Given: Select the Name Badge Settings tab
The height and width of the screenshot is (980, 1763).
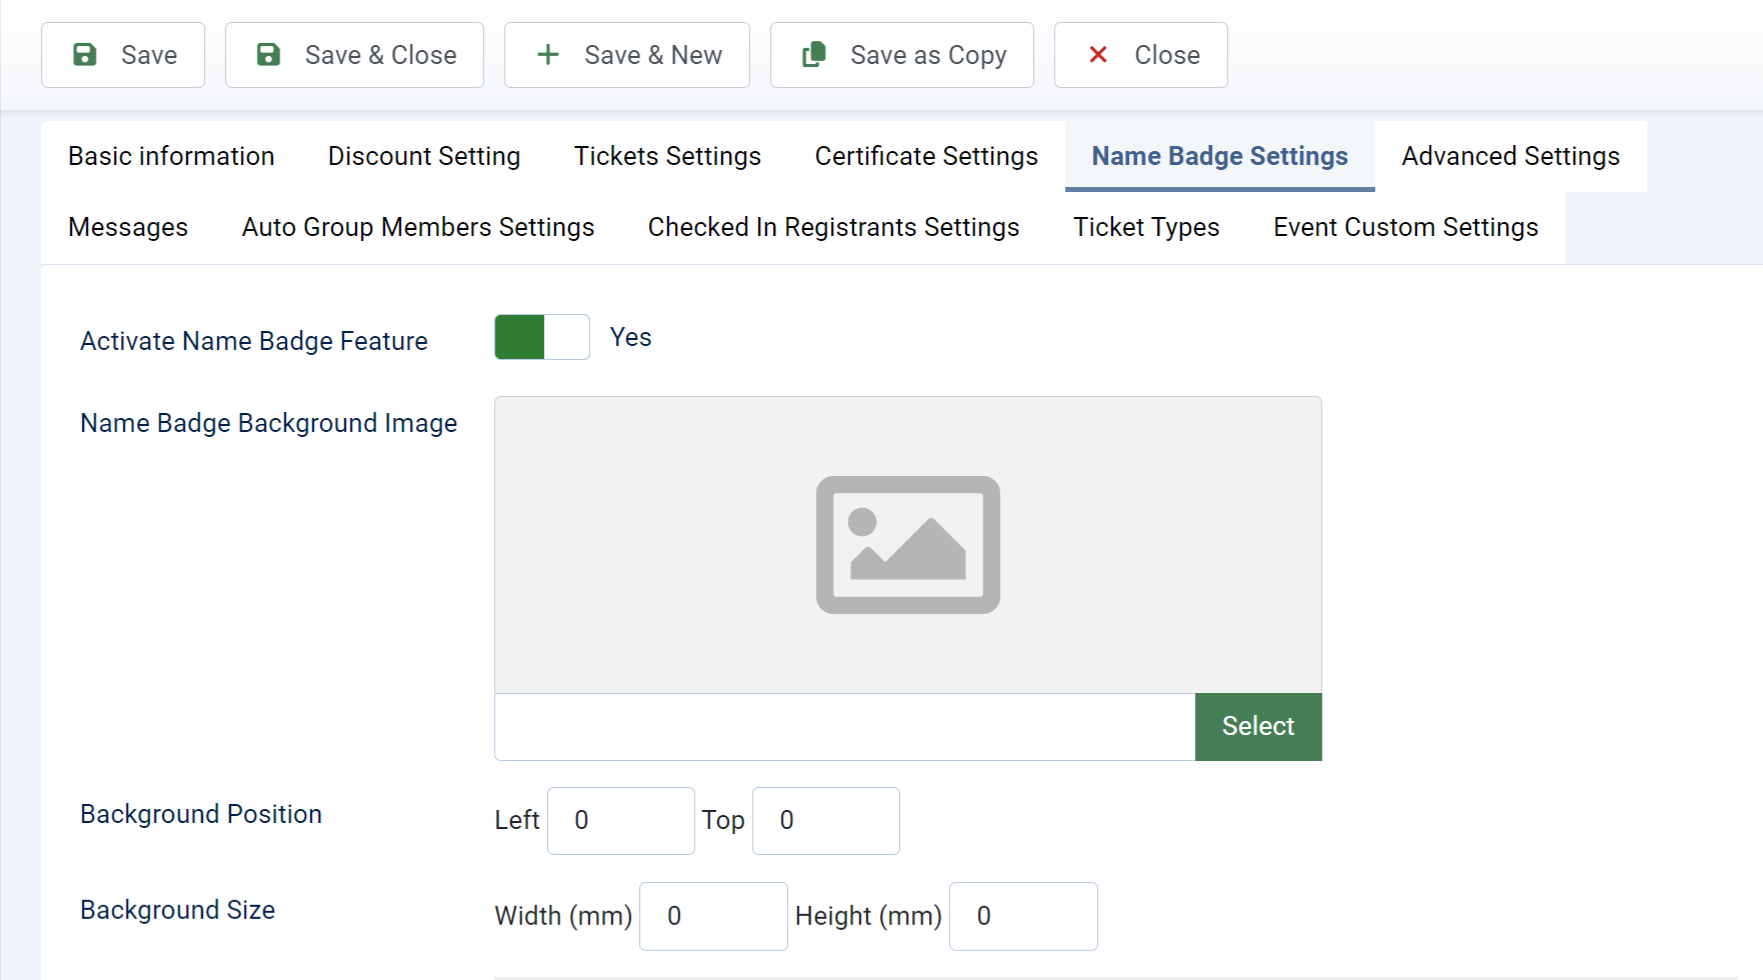Looking at the screenshot, I should [1219, 156].
